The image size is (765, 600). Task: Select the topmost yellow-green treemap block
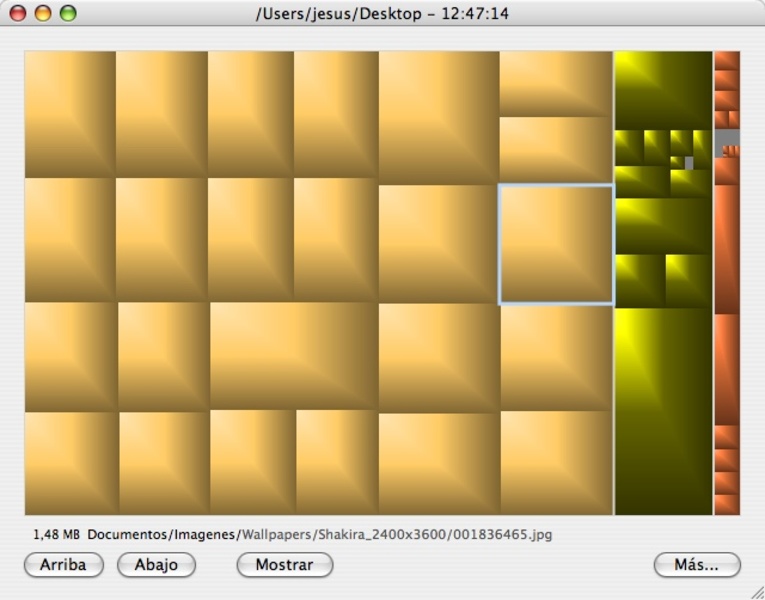pos(663,90)
